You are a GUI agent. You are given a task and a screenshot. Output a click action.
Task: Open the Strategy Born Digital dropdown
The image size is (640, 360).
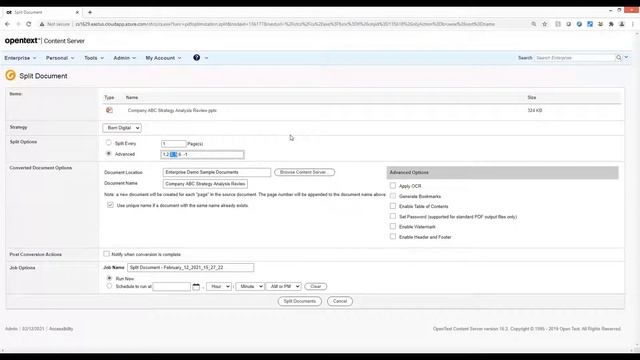[122, 128]
